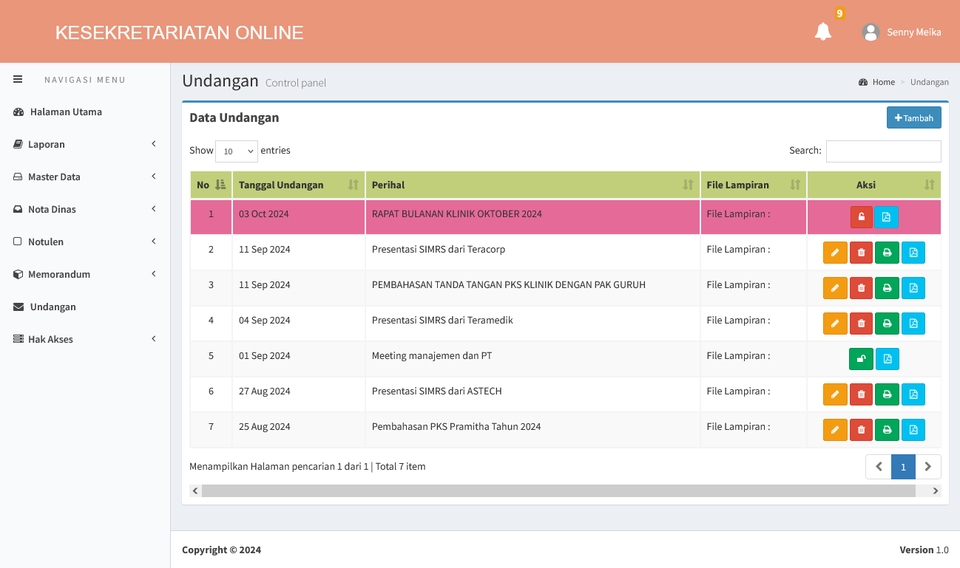Print Presentasi SIMRS dari ASTECH

tap(887, 394)
